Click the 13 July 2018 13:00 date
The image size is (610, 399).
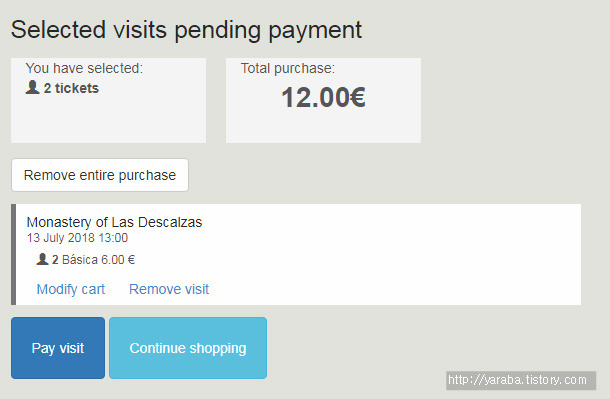point(77,238)
